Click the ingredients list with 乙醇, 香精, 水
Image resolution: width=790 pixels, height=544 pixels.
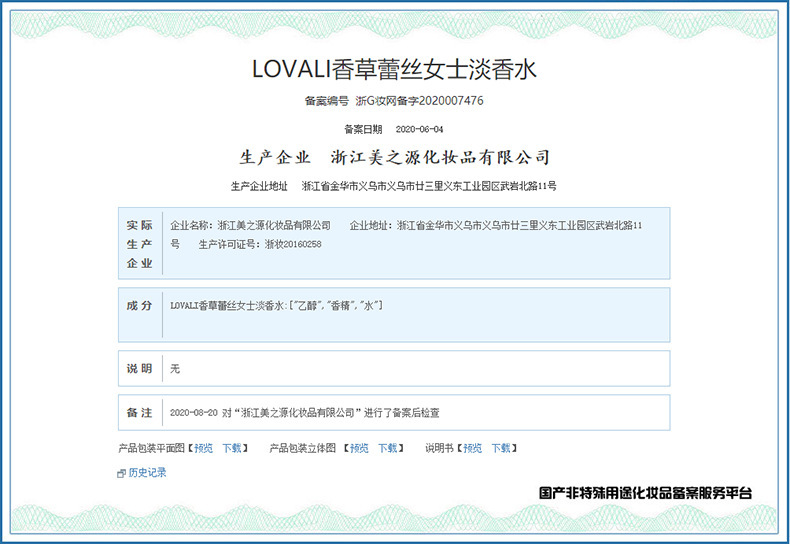point(276,305)
